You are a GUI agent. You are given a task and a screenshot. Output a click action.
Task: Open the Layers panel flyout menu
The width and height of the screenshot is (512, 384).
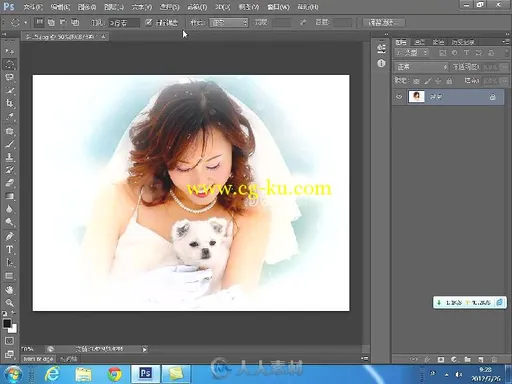[506, 42]
